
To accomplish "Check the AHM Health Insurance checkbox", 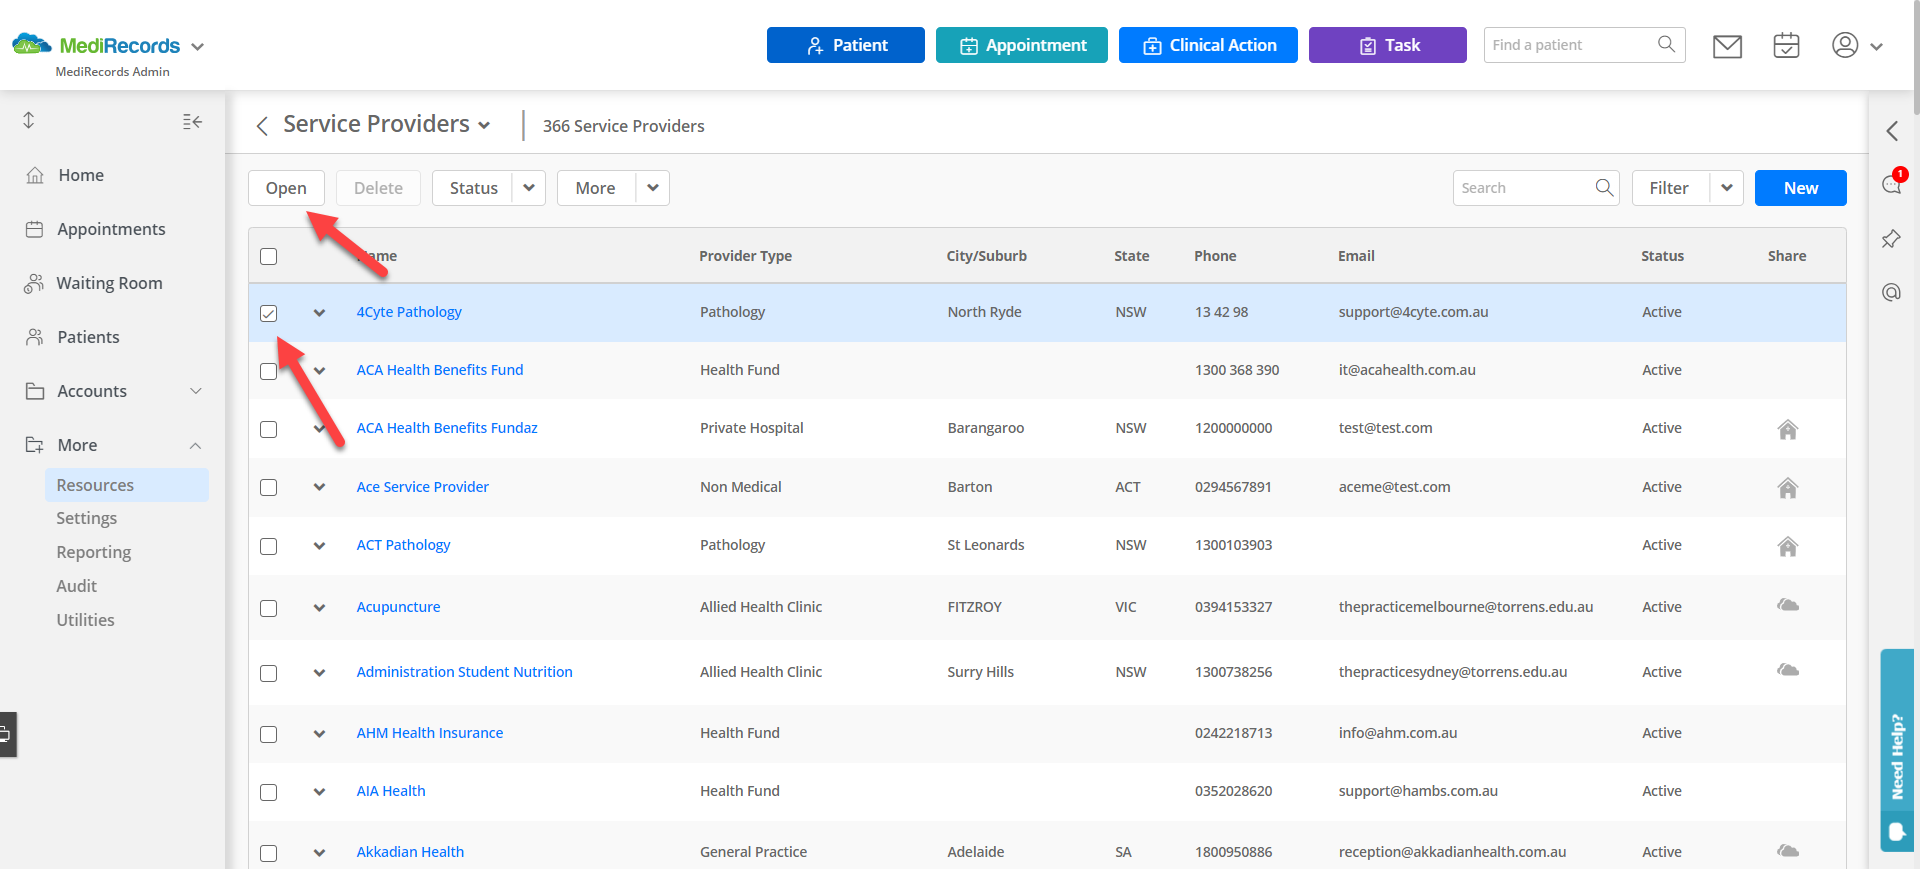I will [x=268, y=734].
